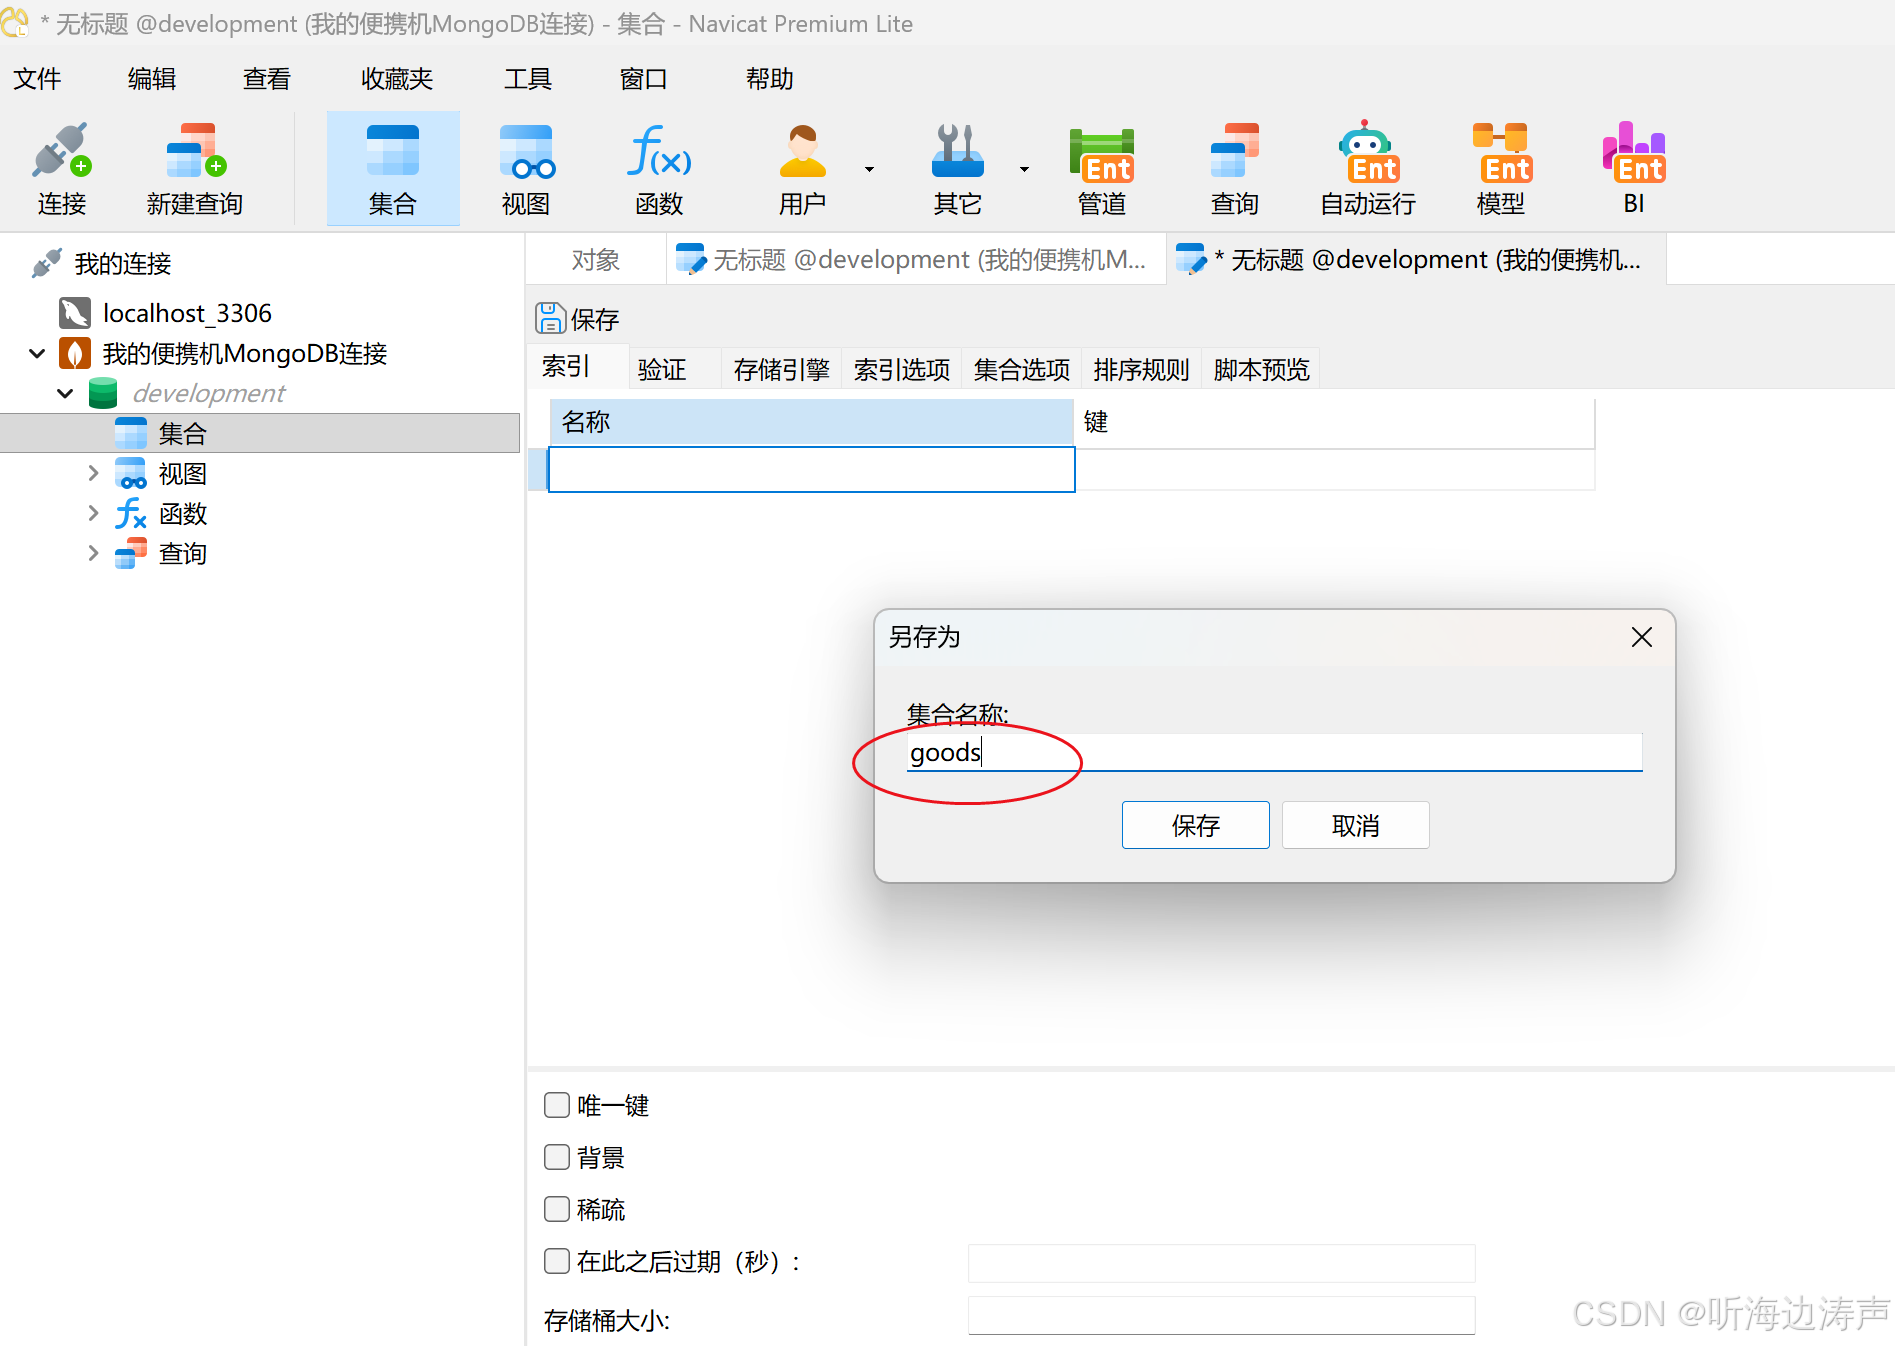The height and width of the screenshot is (1346, 1895).
Task: Expand the 查询 node in the sidebar
Action: (93, 553)
